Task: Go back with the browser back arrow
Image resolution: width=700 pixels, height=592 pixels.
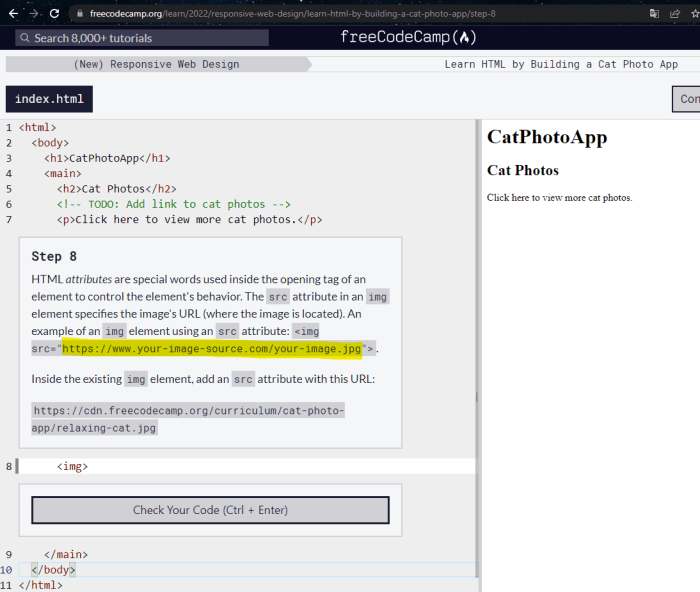Action: [x=13, y=13]
